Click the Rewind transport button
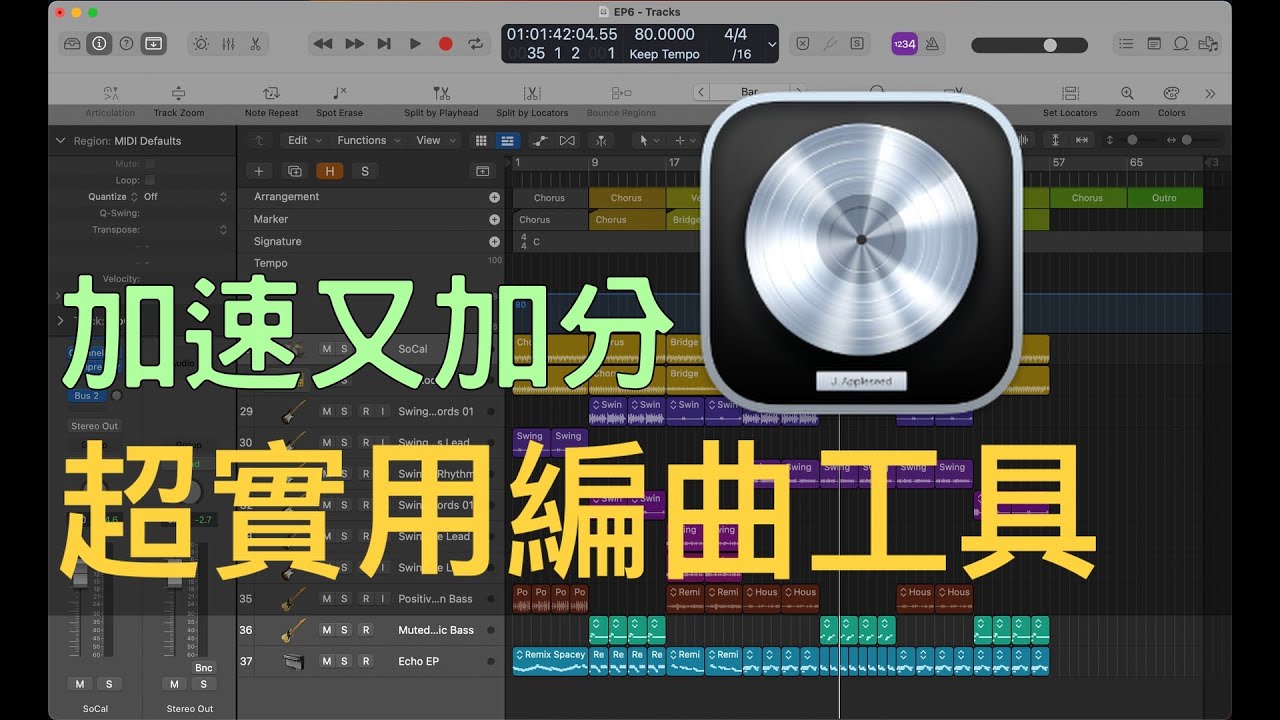 coord(322,44)
